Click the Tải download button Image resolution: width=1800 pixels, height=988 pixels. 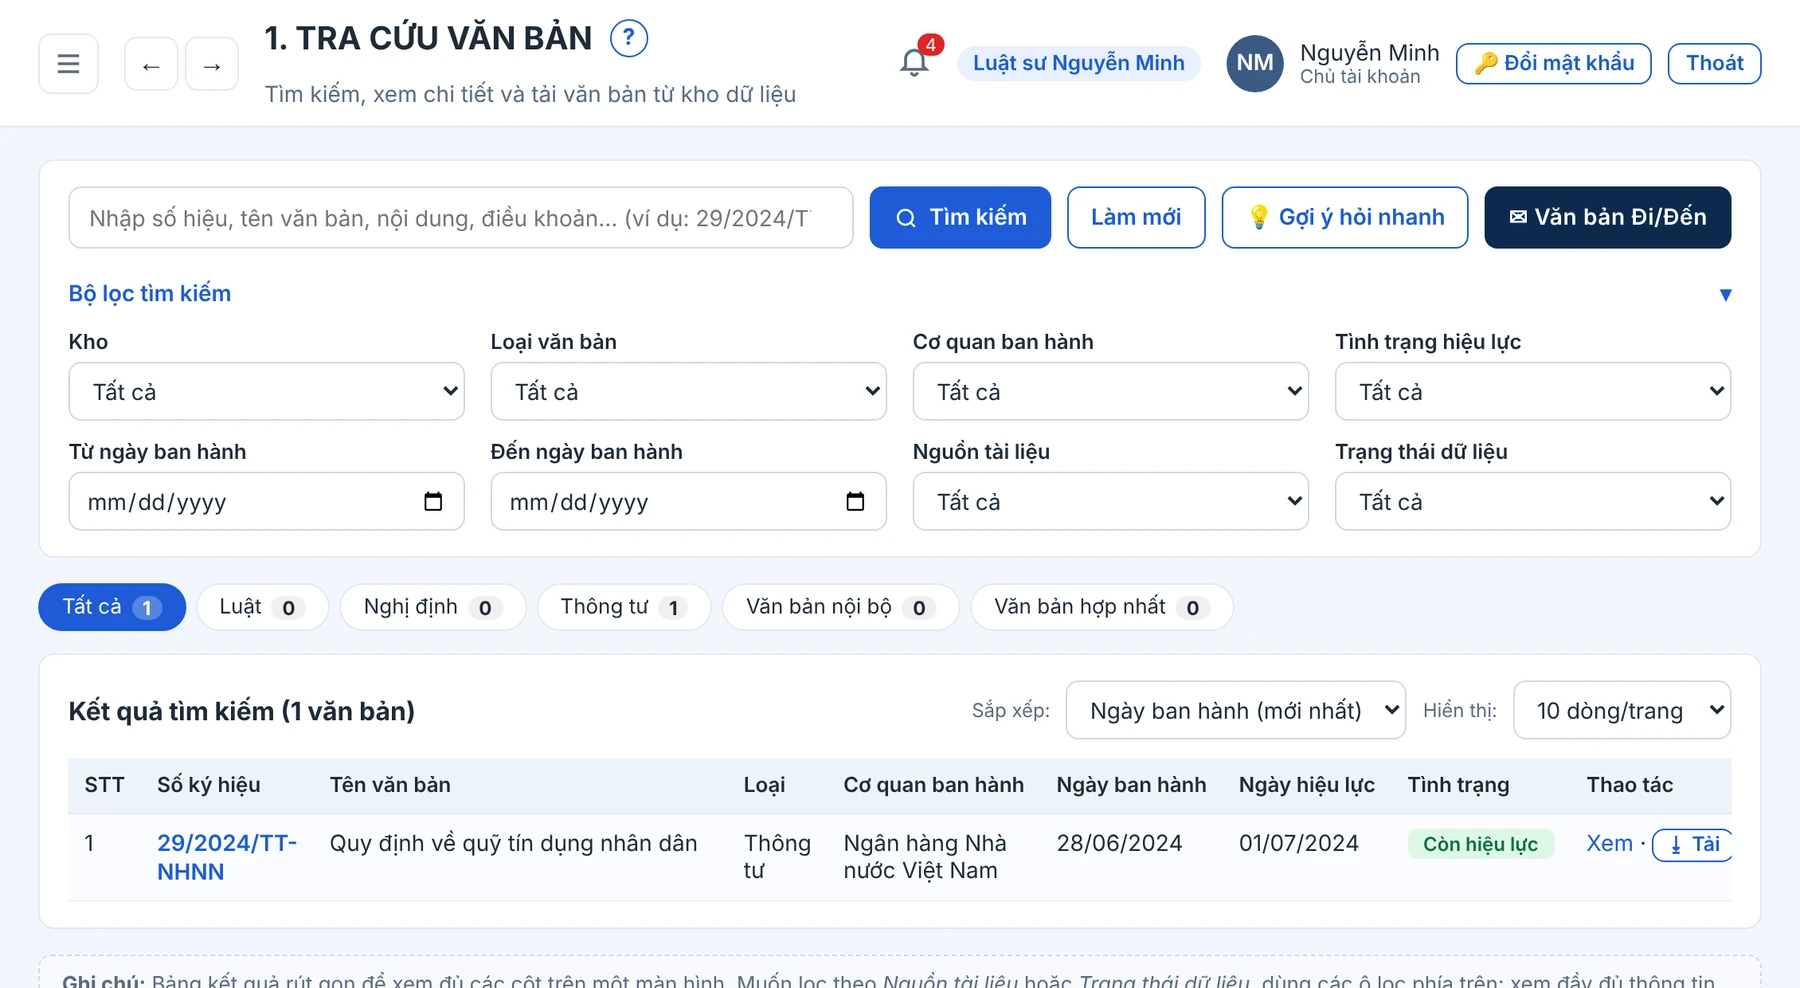[x=1693, y=844]
